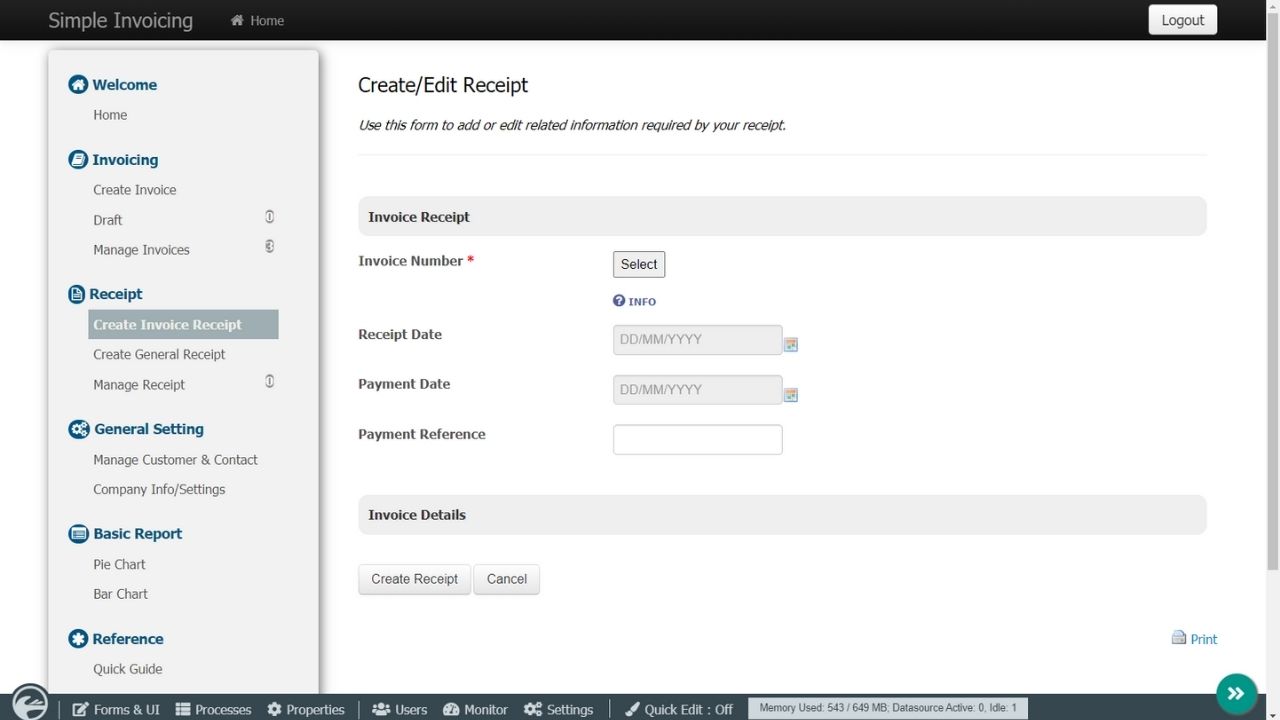Screen dimensions: 1280x720
Task: Go to Manage Invoices in sidebar
Action: click(x=141, y=250)
